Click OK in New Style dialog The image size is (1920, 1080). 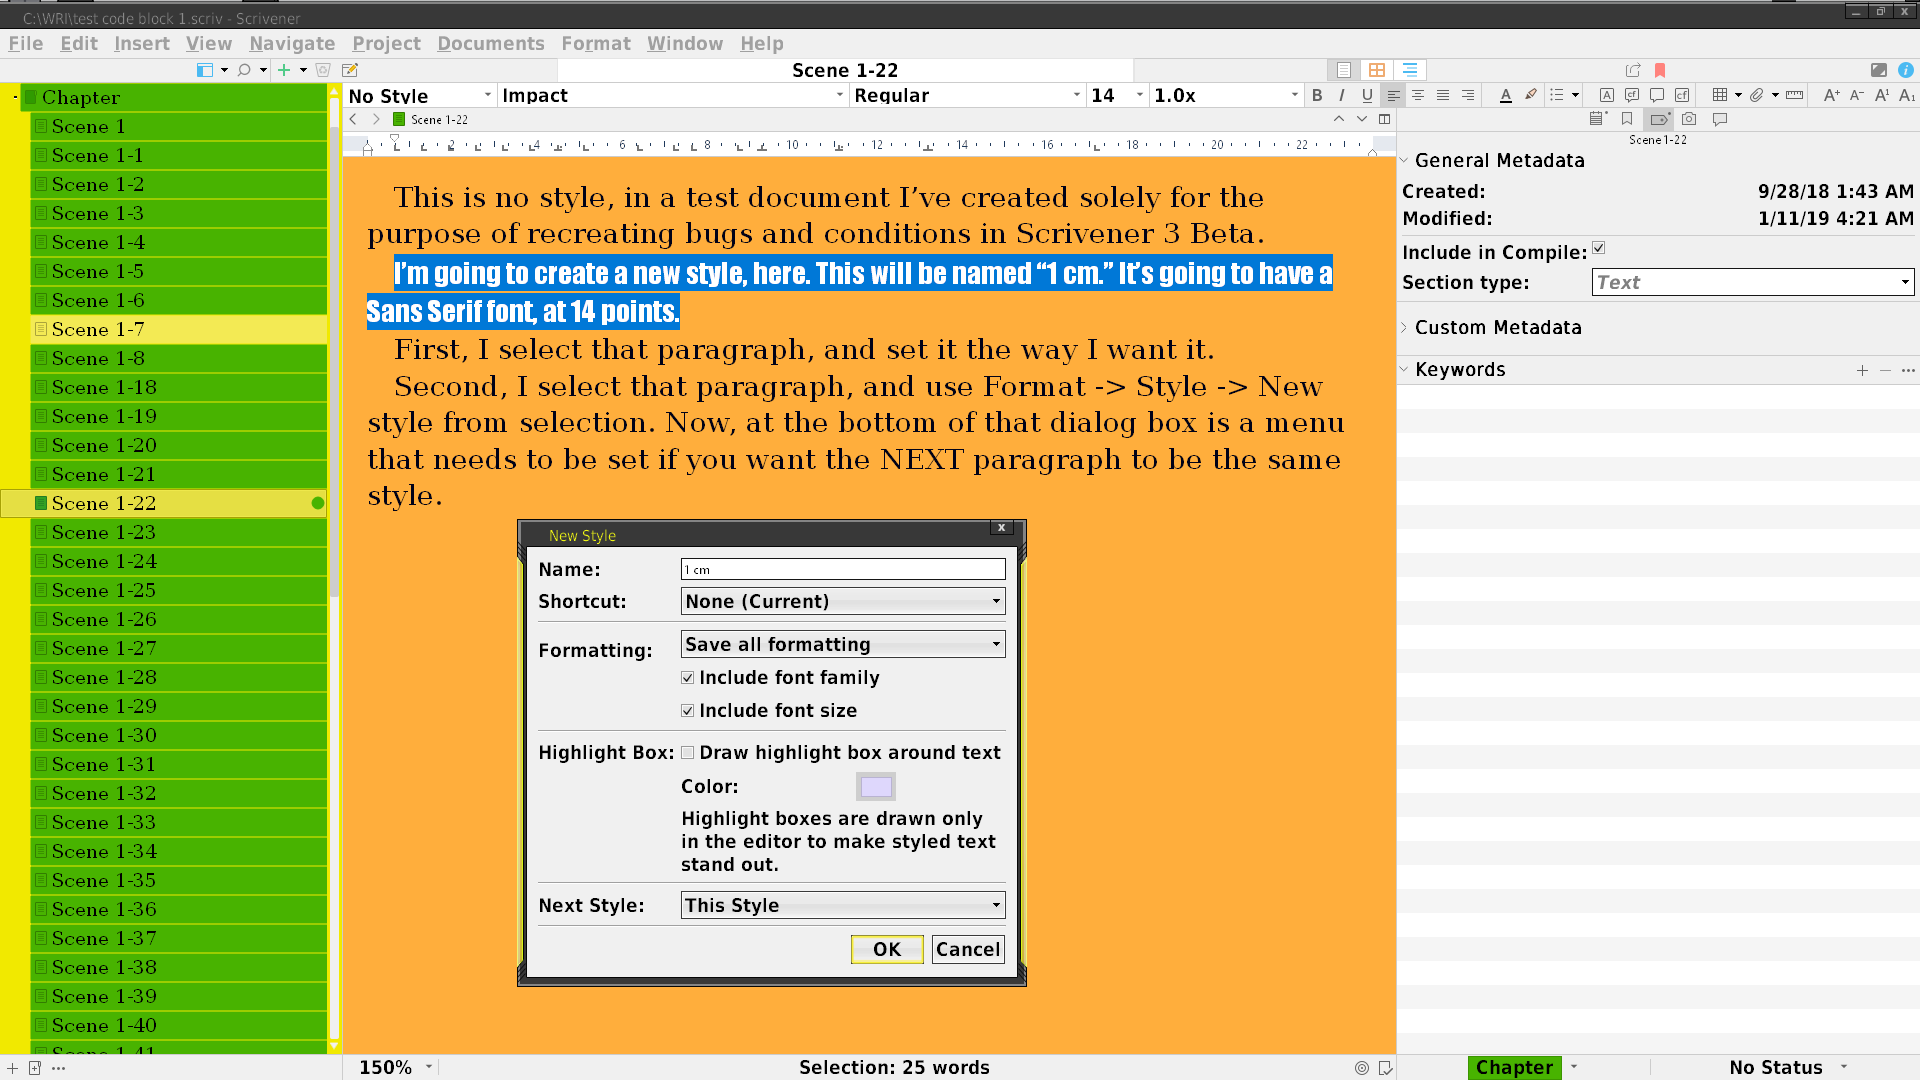(887, 949)
